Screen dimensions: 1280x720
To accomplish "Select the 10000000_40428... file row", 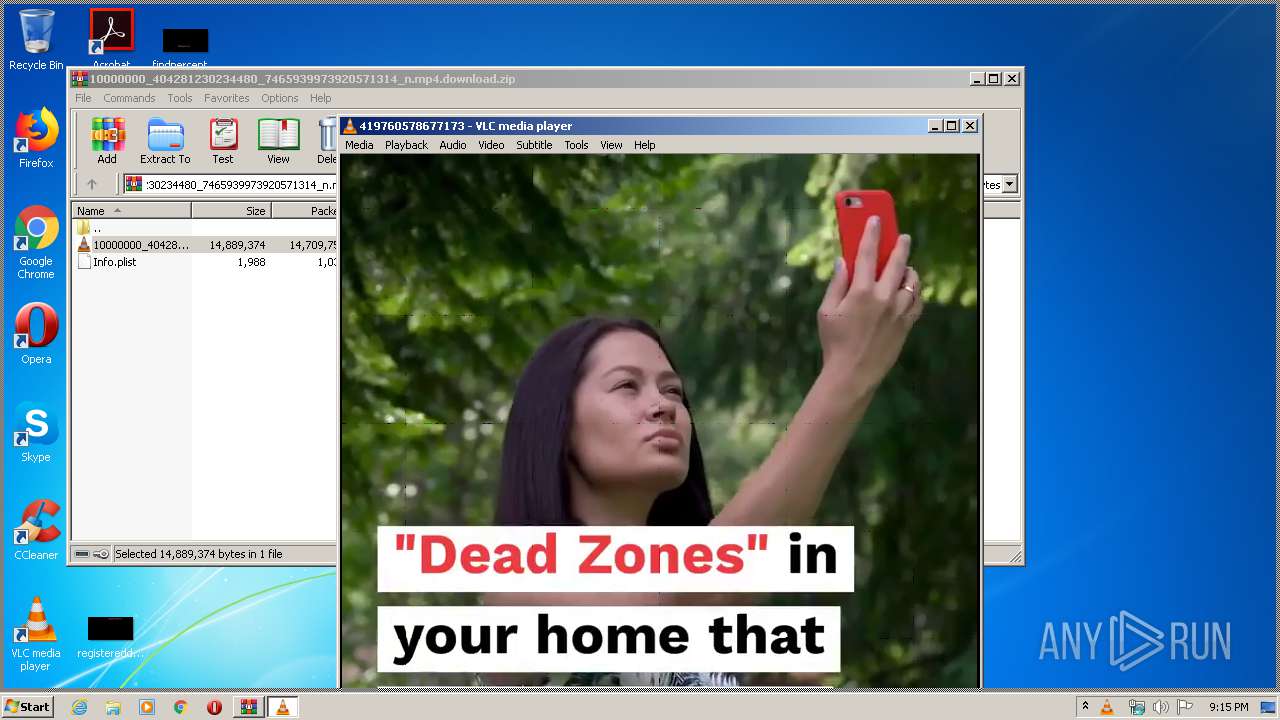I will pyautogui.click(x=205, y=245).
